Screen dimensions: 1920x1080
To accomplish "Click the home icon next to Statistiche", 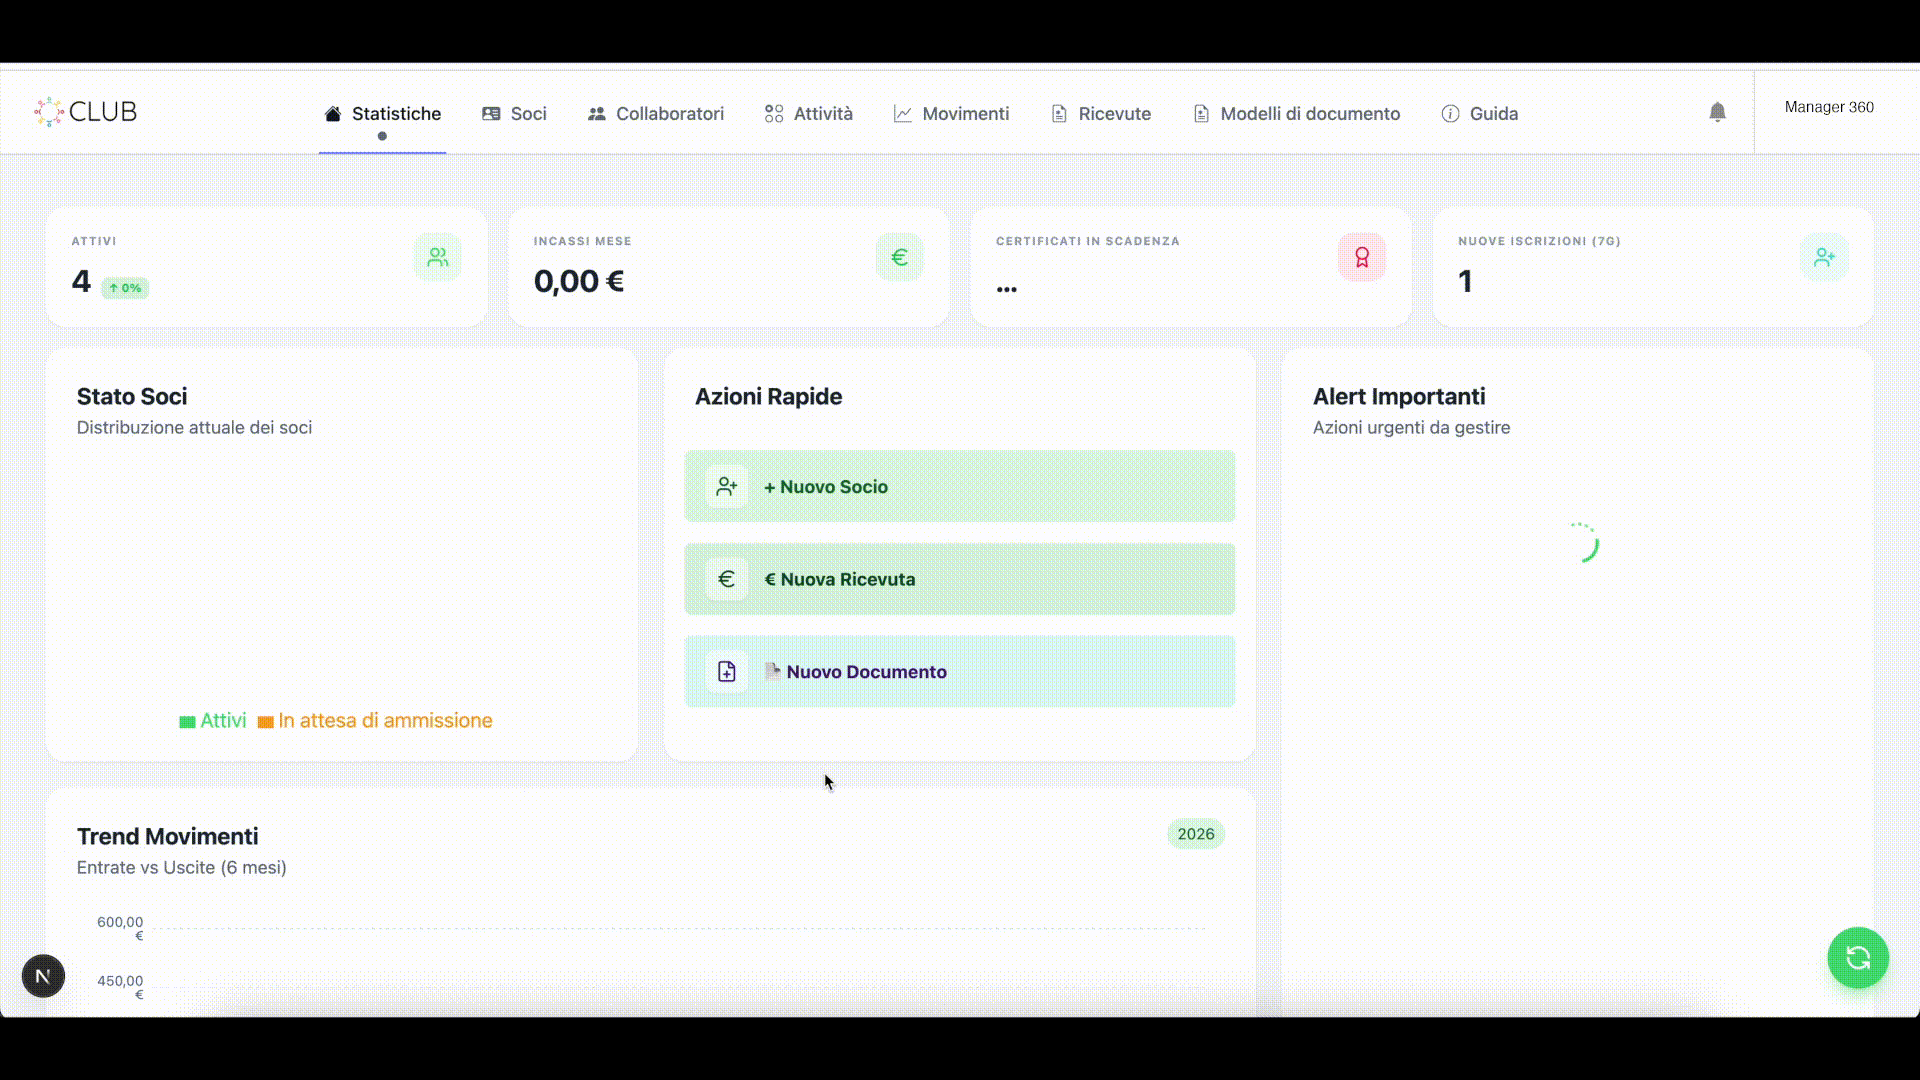I will coord(332,113).
